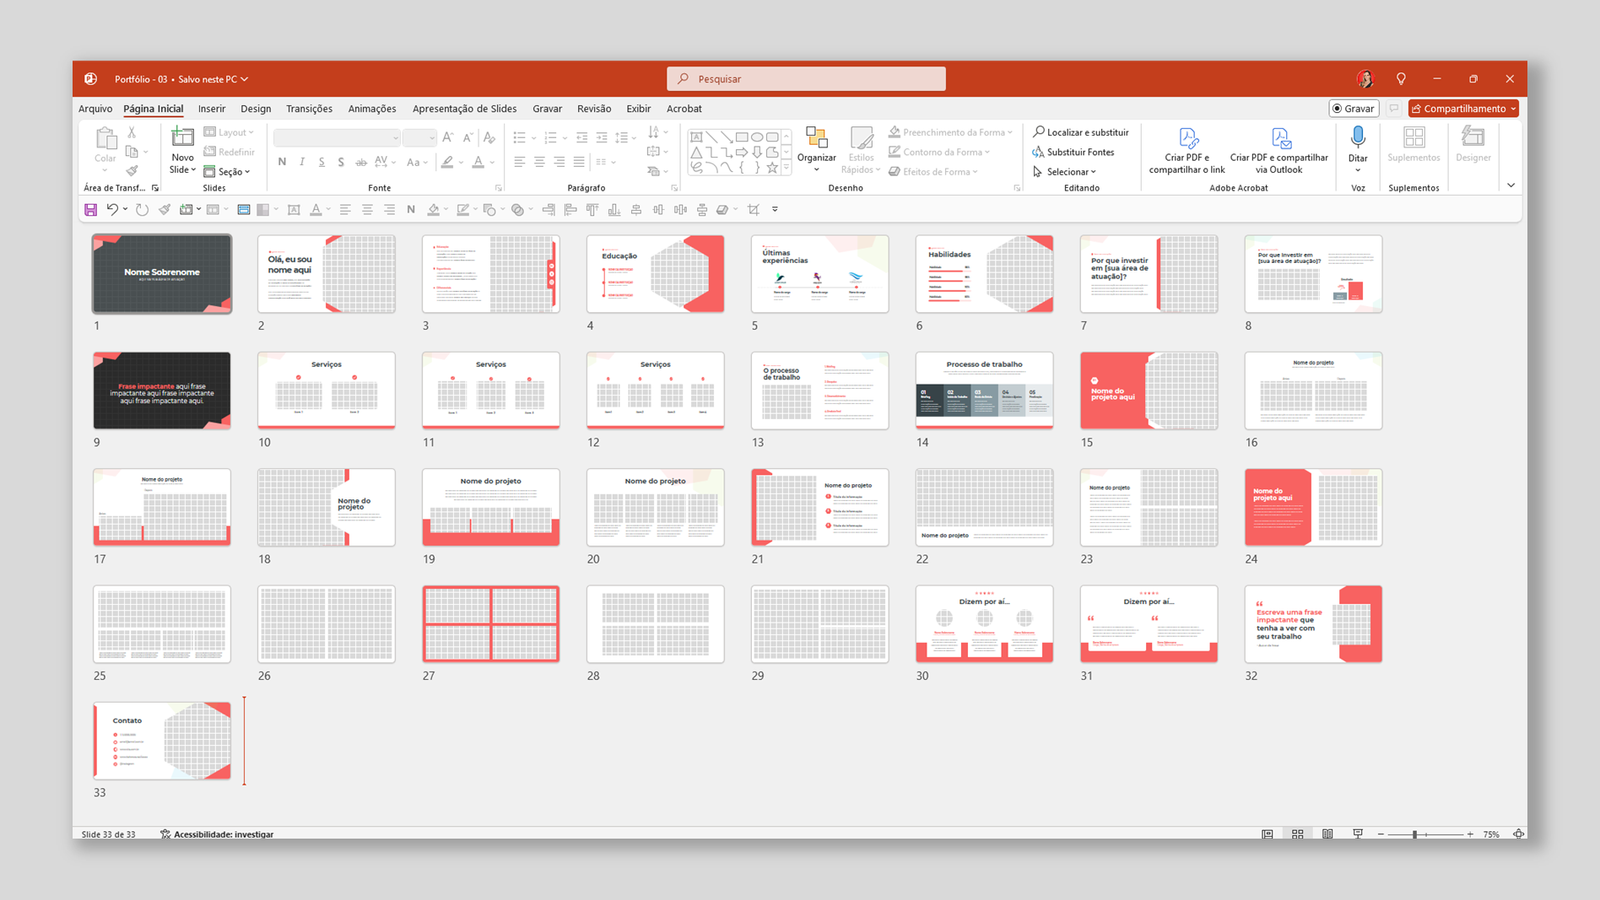The height and width of the screenshot is (900, 1600).
Task: Switch to Reading view in status bar
Action: pyautogui.click(x=1327, y=834)
